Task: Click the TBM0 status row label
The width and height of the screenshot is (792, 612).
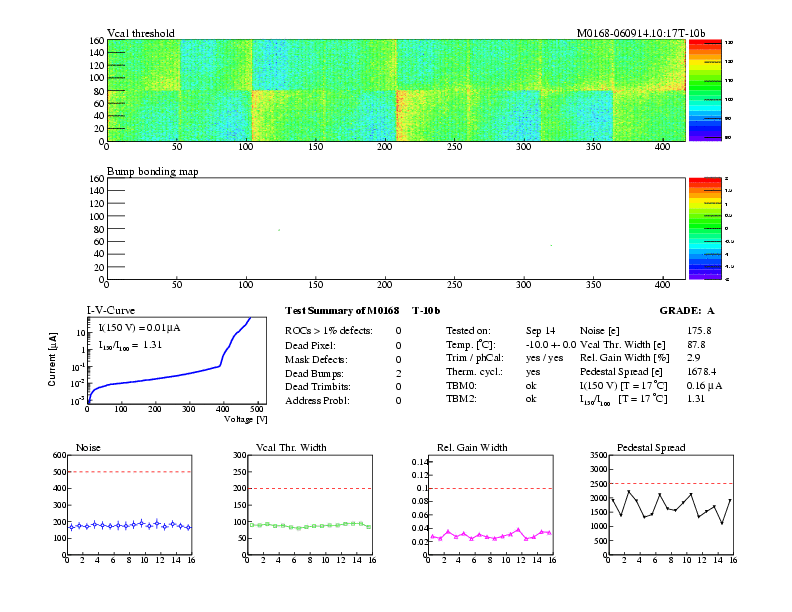Action: pyautogui.click(x=460, y=386)
